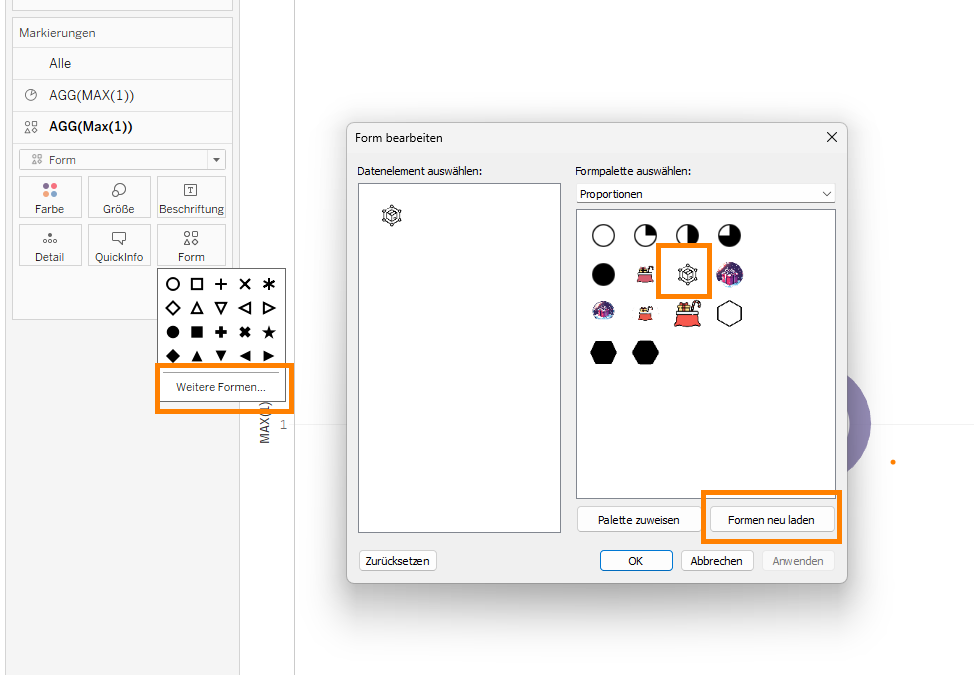The height and width of the screenshot is (675, 974).
Task: Pick the filled downward triangle shape
Action: click(x=221, y=356)
